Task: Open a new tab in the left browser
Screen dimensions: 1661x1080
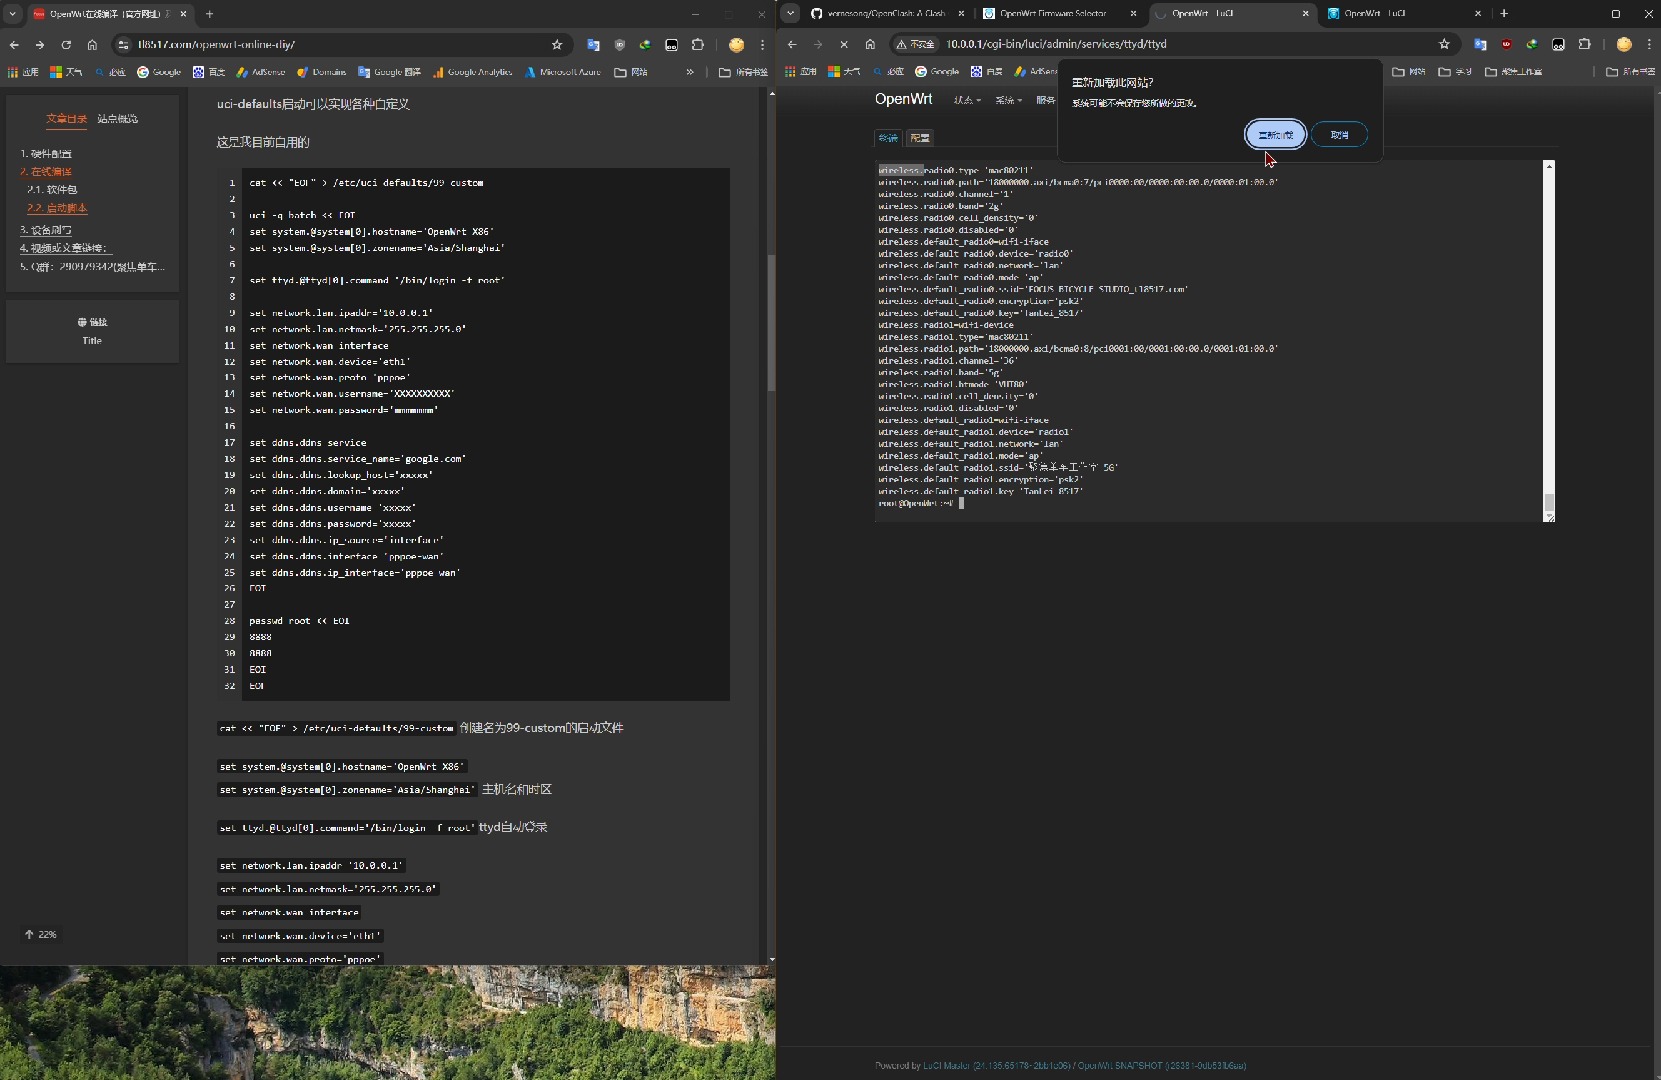Action: coord(209,14)
